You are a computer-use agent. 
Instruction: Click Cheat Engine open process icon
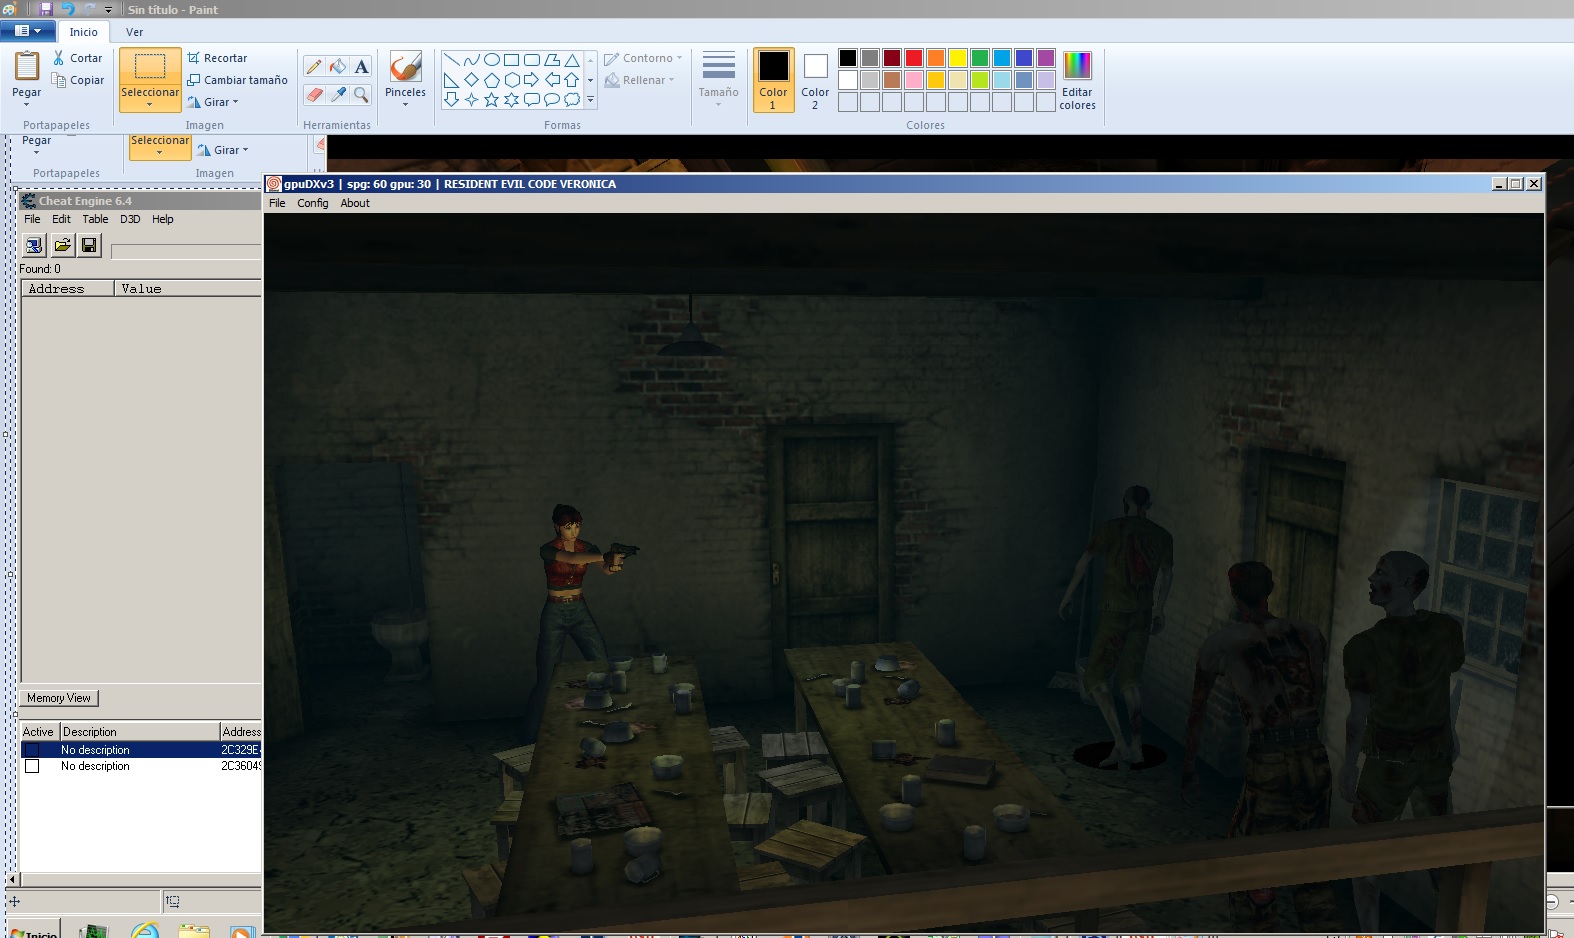[34, 245]
